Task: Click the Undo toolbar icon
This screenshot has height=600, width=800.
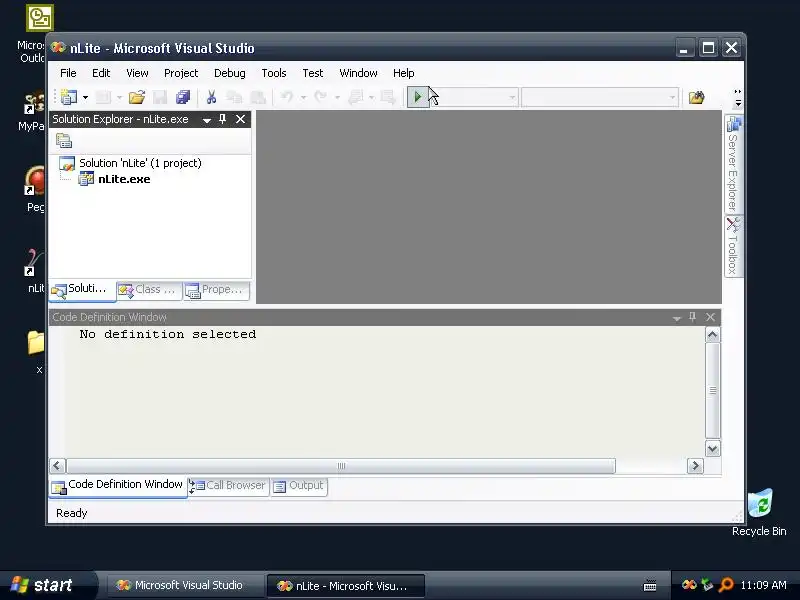Action: coord(287,97)
